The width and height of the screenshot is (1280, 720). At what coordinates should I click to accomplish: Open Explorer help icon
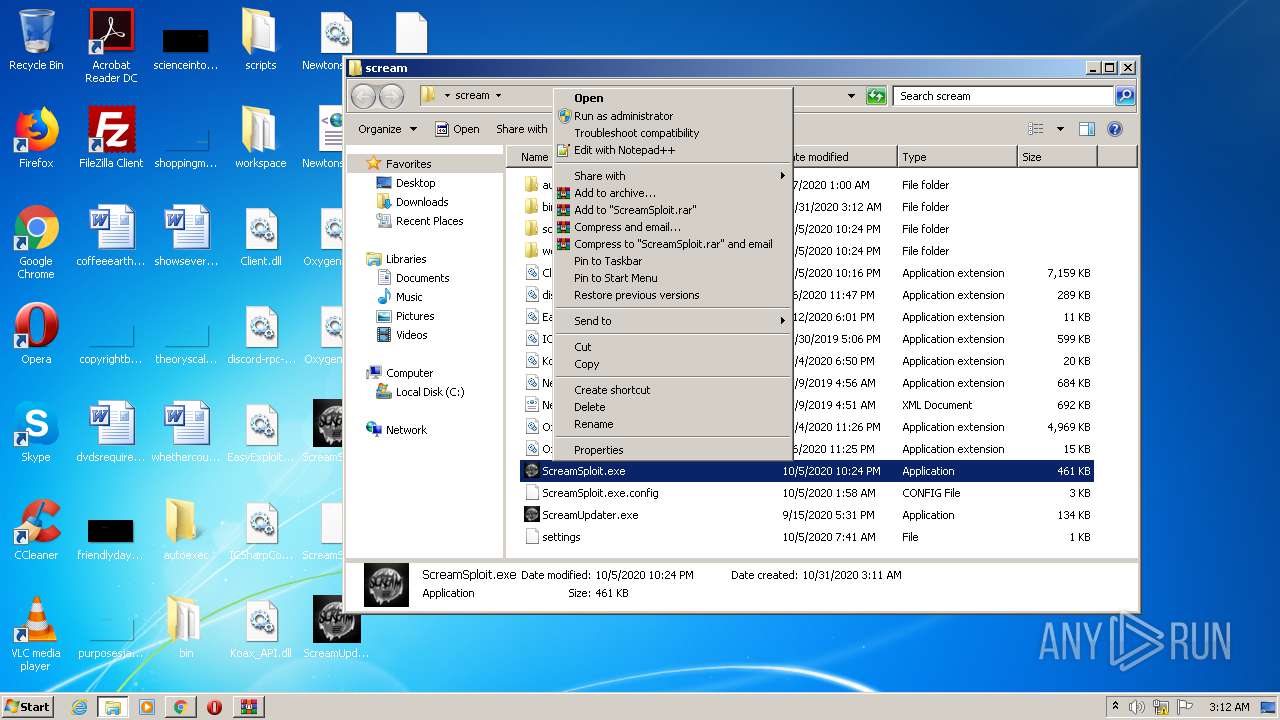pos(1115,129)
